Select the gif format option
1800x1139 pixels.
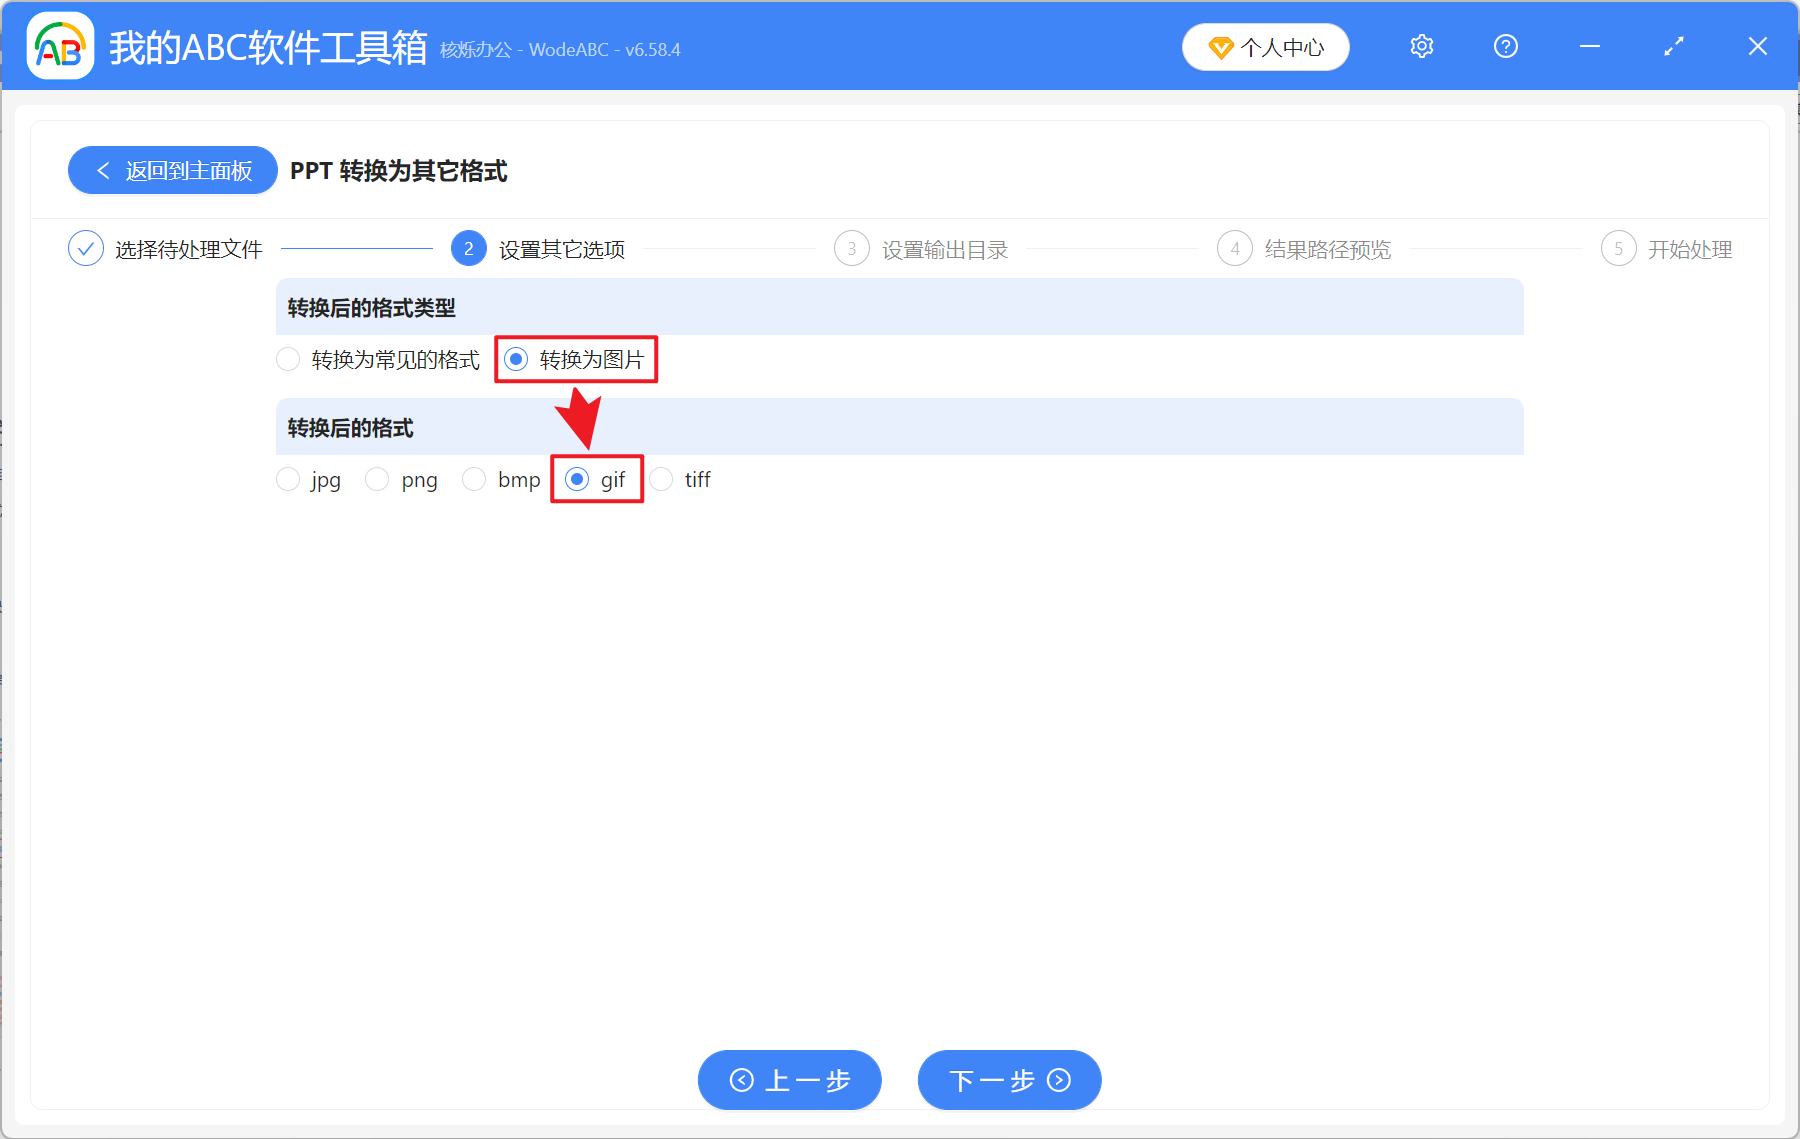coord(578,479)
